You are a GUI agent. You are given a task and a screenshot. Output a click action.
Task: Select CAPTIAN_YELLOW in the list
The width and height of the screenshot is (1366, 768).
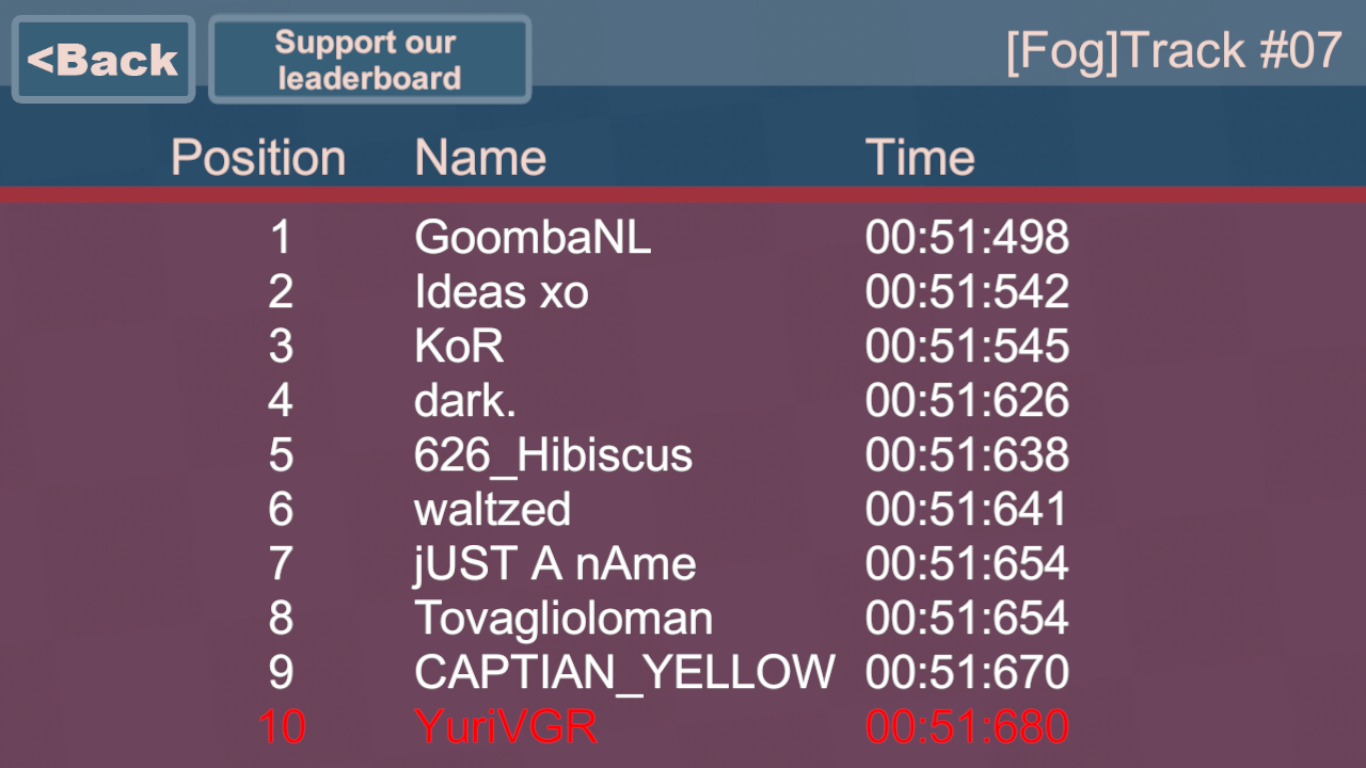[624, 672]
